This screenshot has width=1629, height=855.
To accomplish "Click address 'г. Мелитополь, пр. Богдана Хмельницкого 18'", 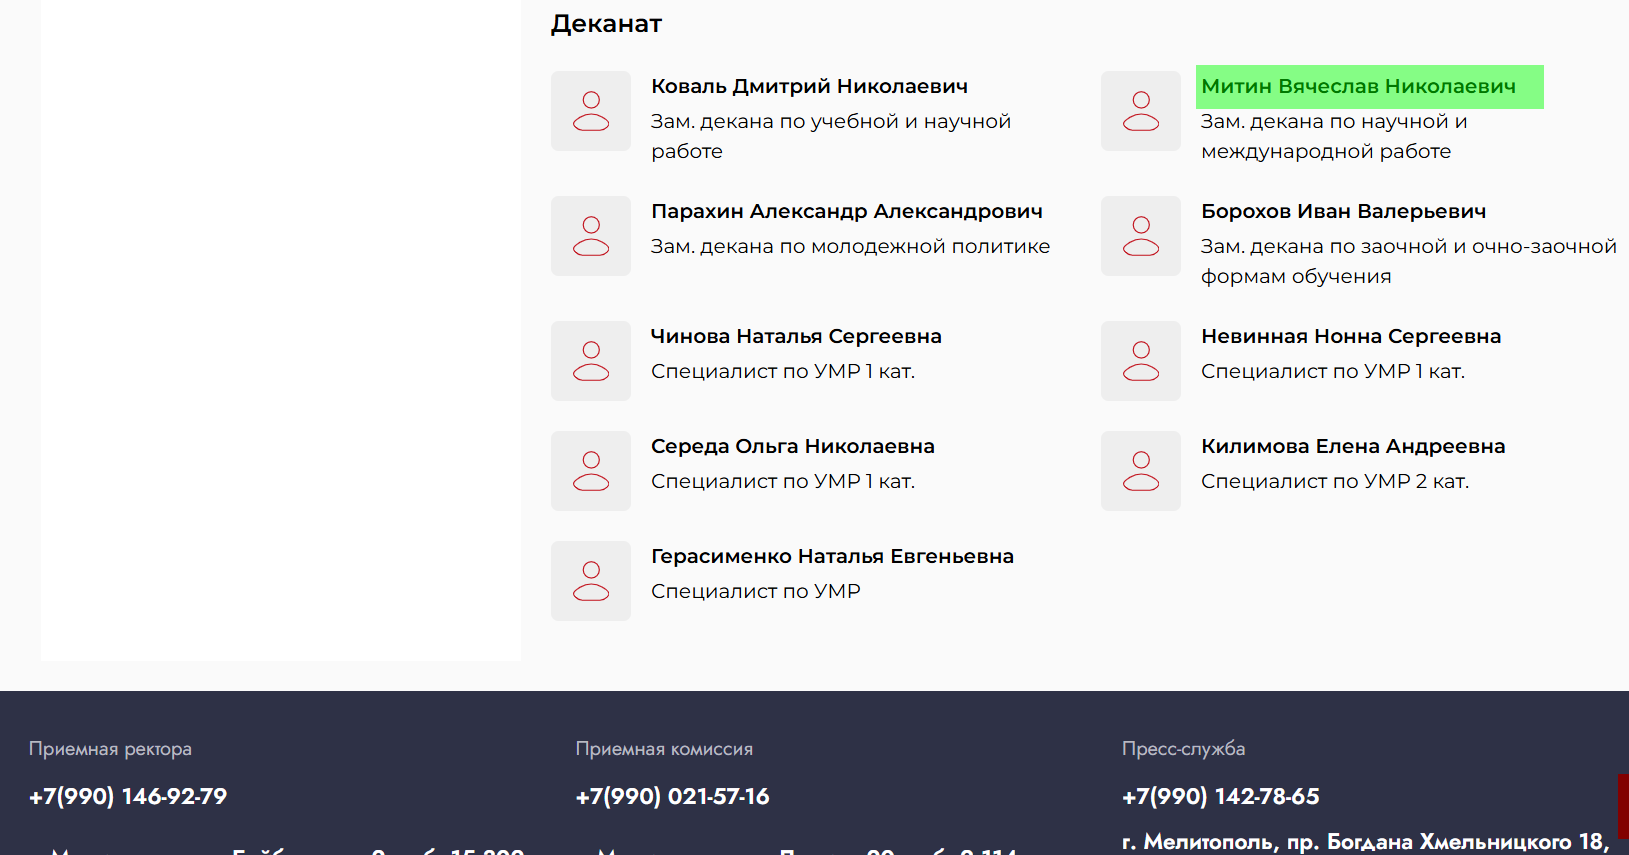I will coord(1365,842).
